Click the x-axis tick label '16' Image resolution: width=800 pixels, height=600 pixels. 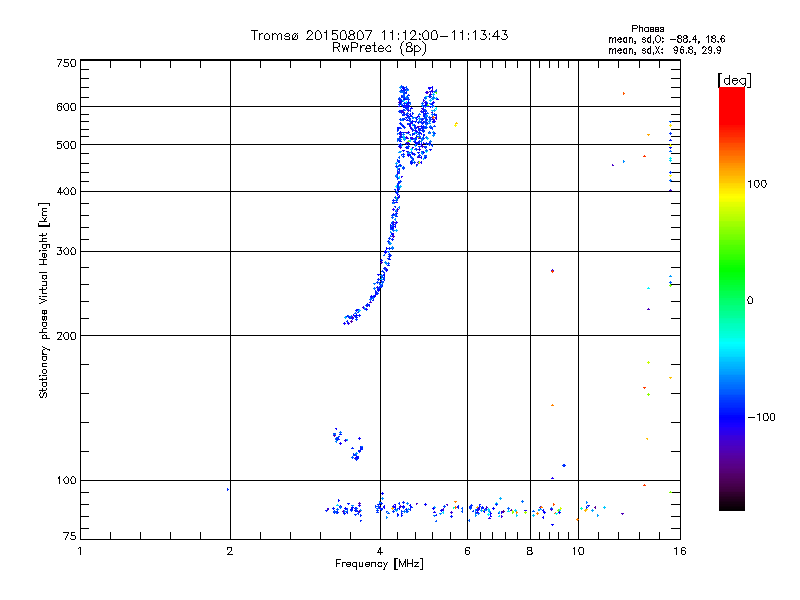tap(680, 551)
